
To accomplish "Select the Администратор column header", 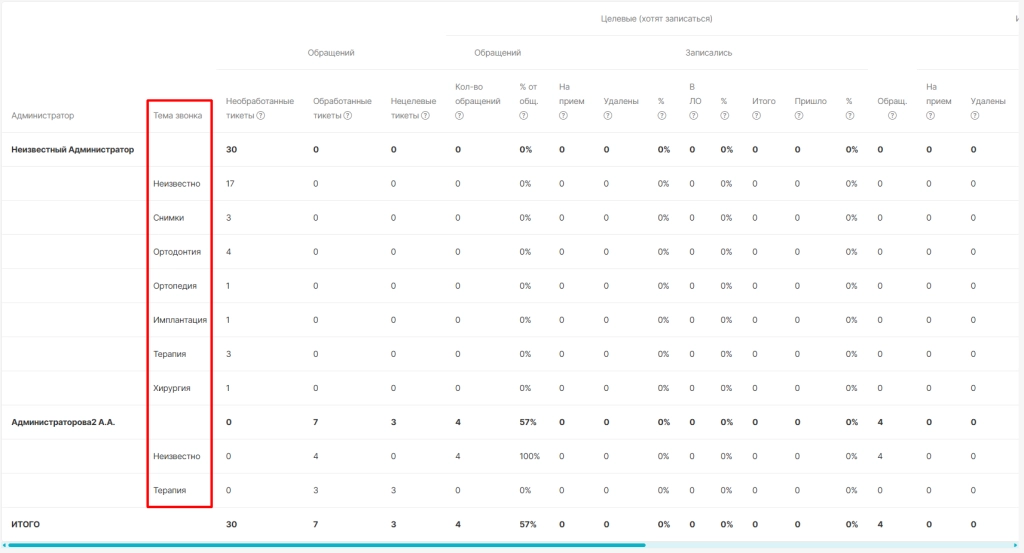I will [42, 116].
